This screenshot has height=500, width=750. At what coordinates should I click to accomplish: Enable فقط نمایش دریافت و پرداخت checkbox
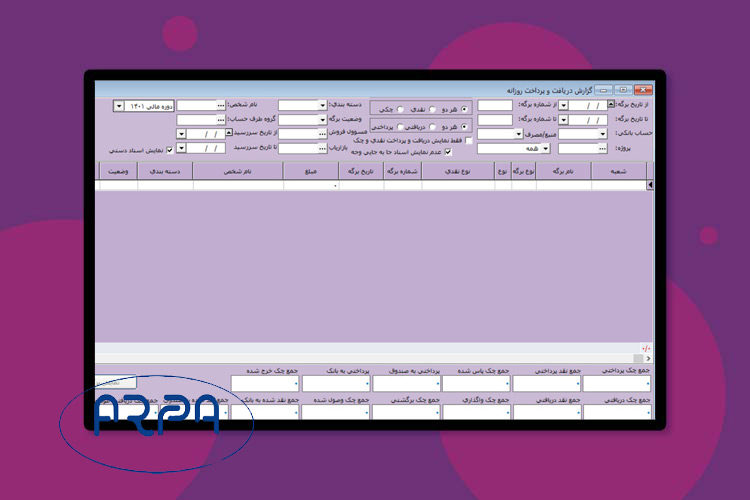[470, 141]
